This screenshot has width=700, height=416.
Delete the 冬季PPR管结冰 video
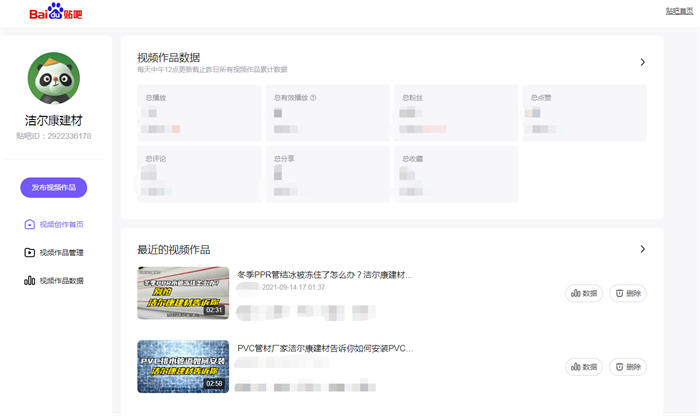(x=627, y=293)
